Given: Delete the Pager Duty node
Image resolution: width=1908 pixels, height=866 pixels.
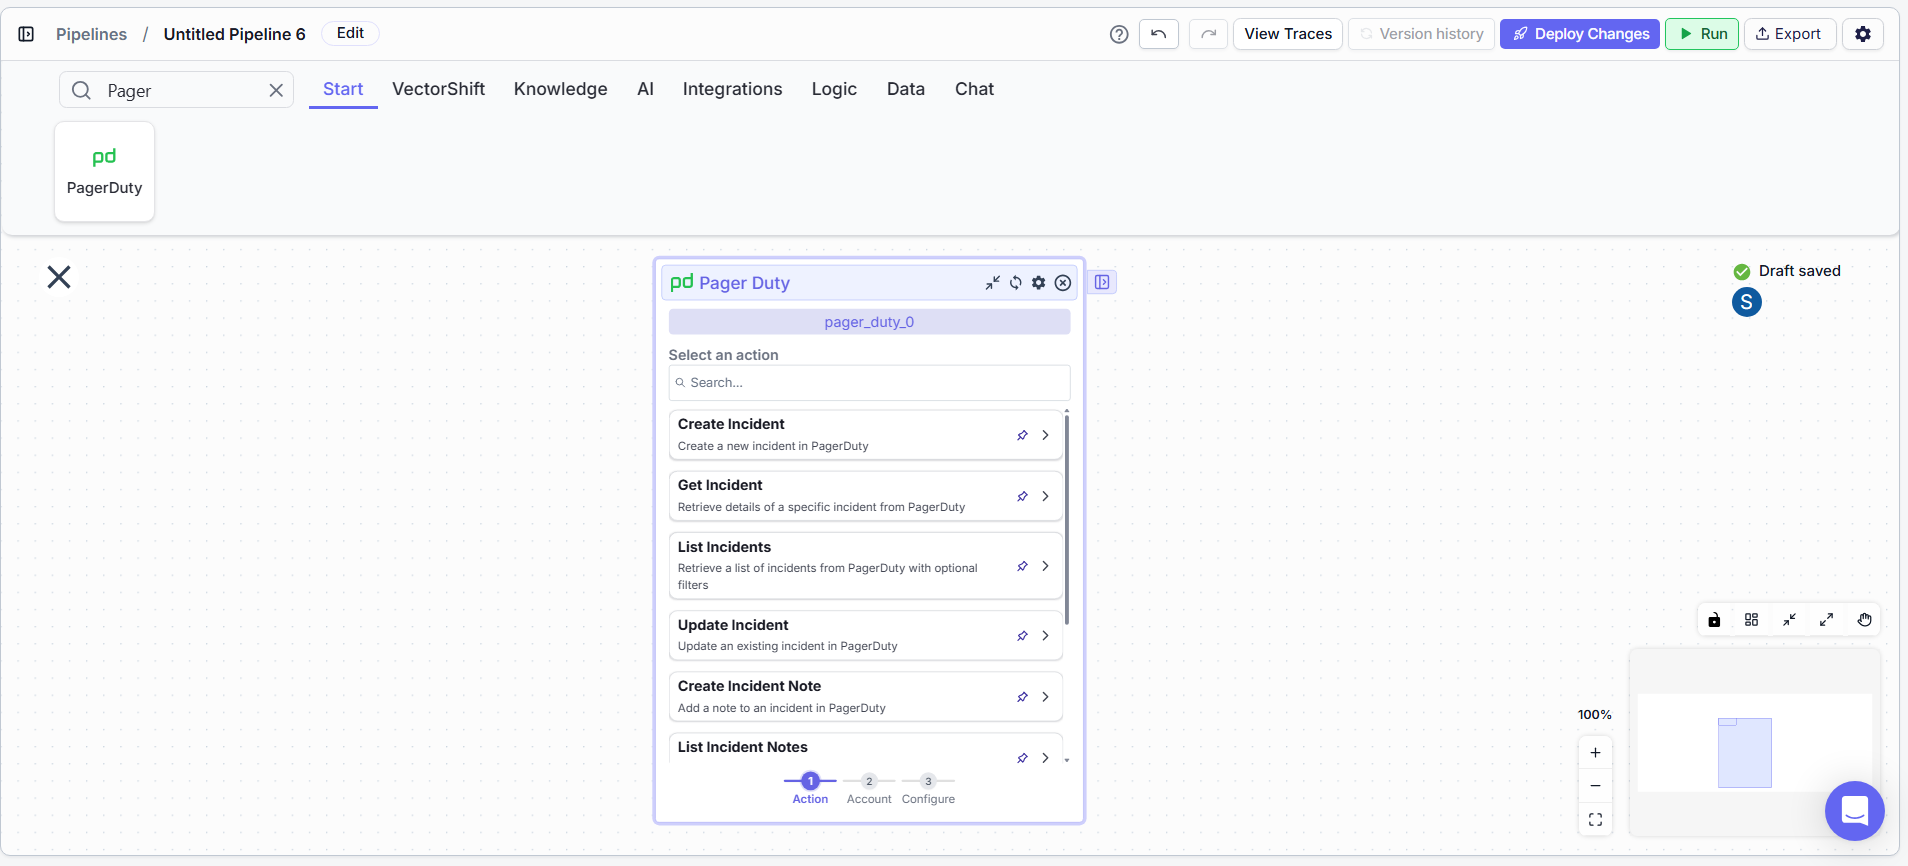Looking at the screenshot, I should (1063, 283).
